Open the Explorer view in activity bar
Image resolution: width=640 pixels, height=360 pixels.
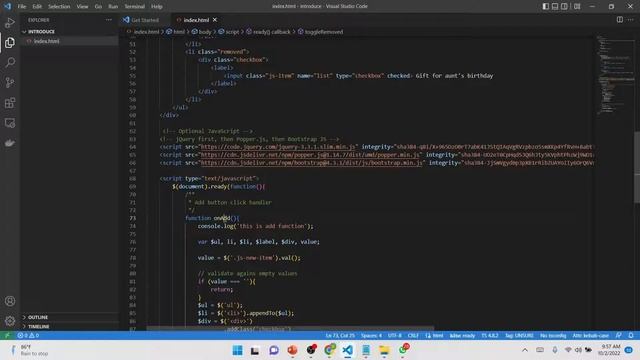(x=10, y=42)
